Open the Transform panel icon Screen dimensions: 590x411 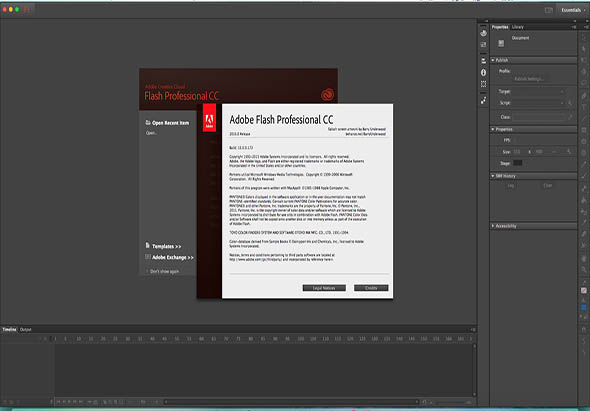tap(484, 84)
